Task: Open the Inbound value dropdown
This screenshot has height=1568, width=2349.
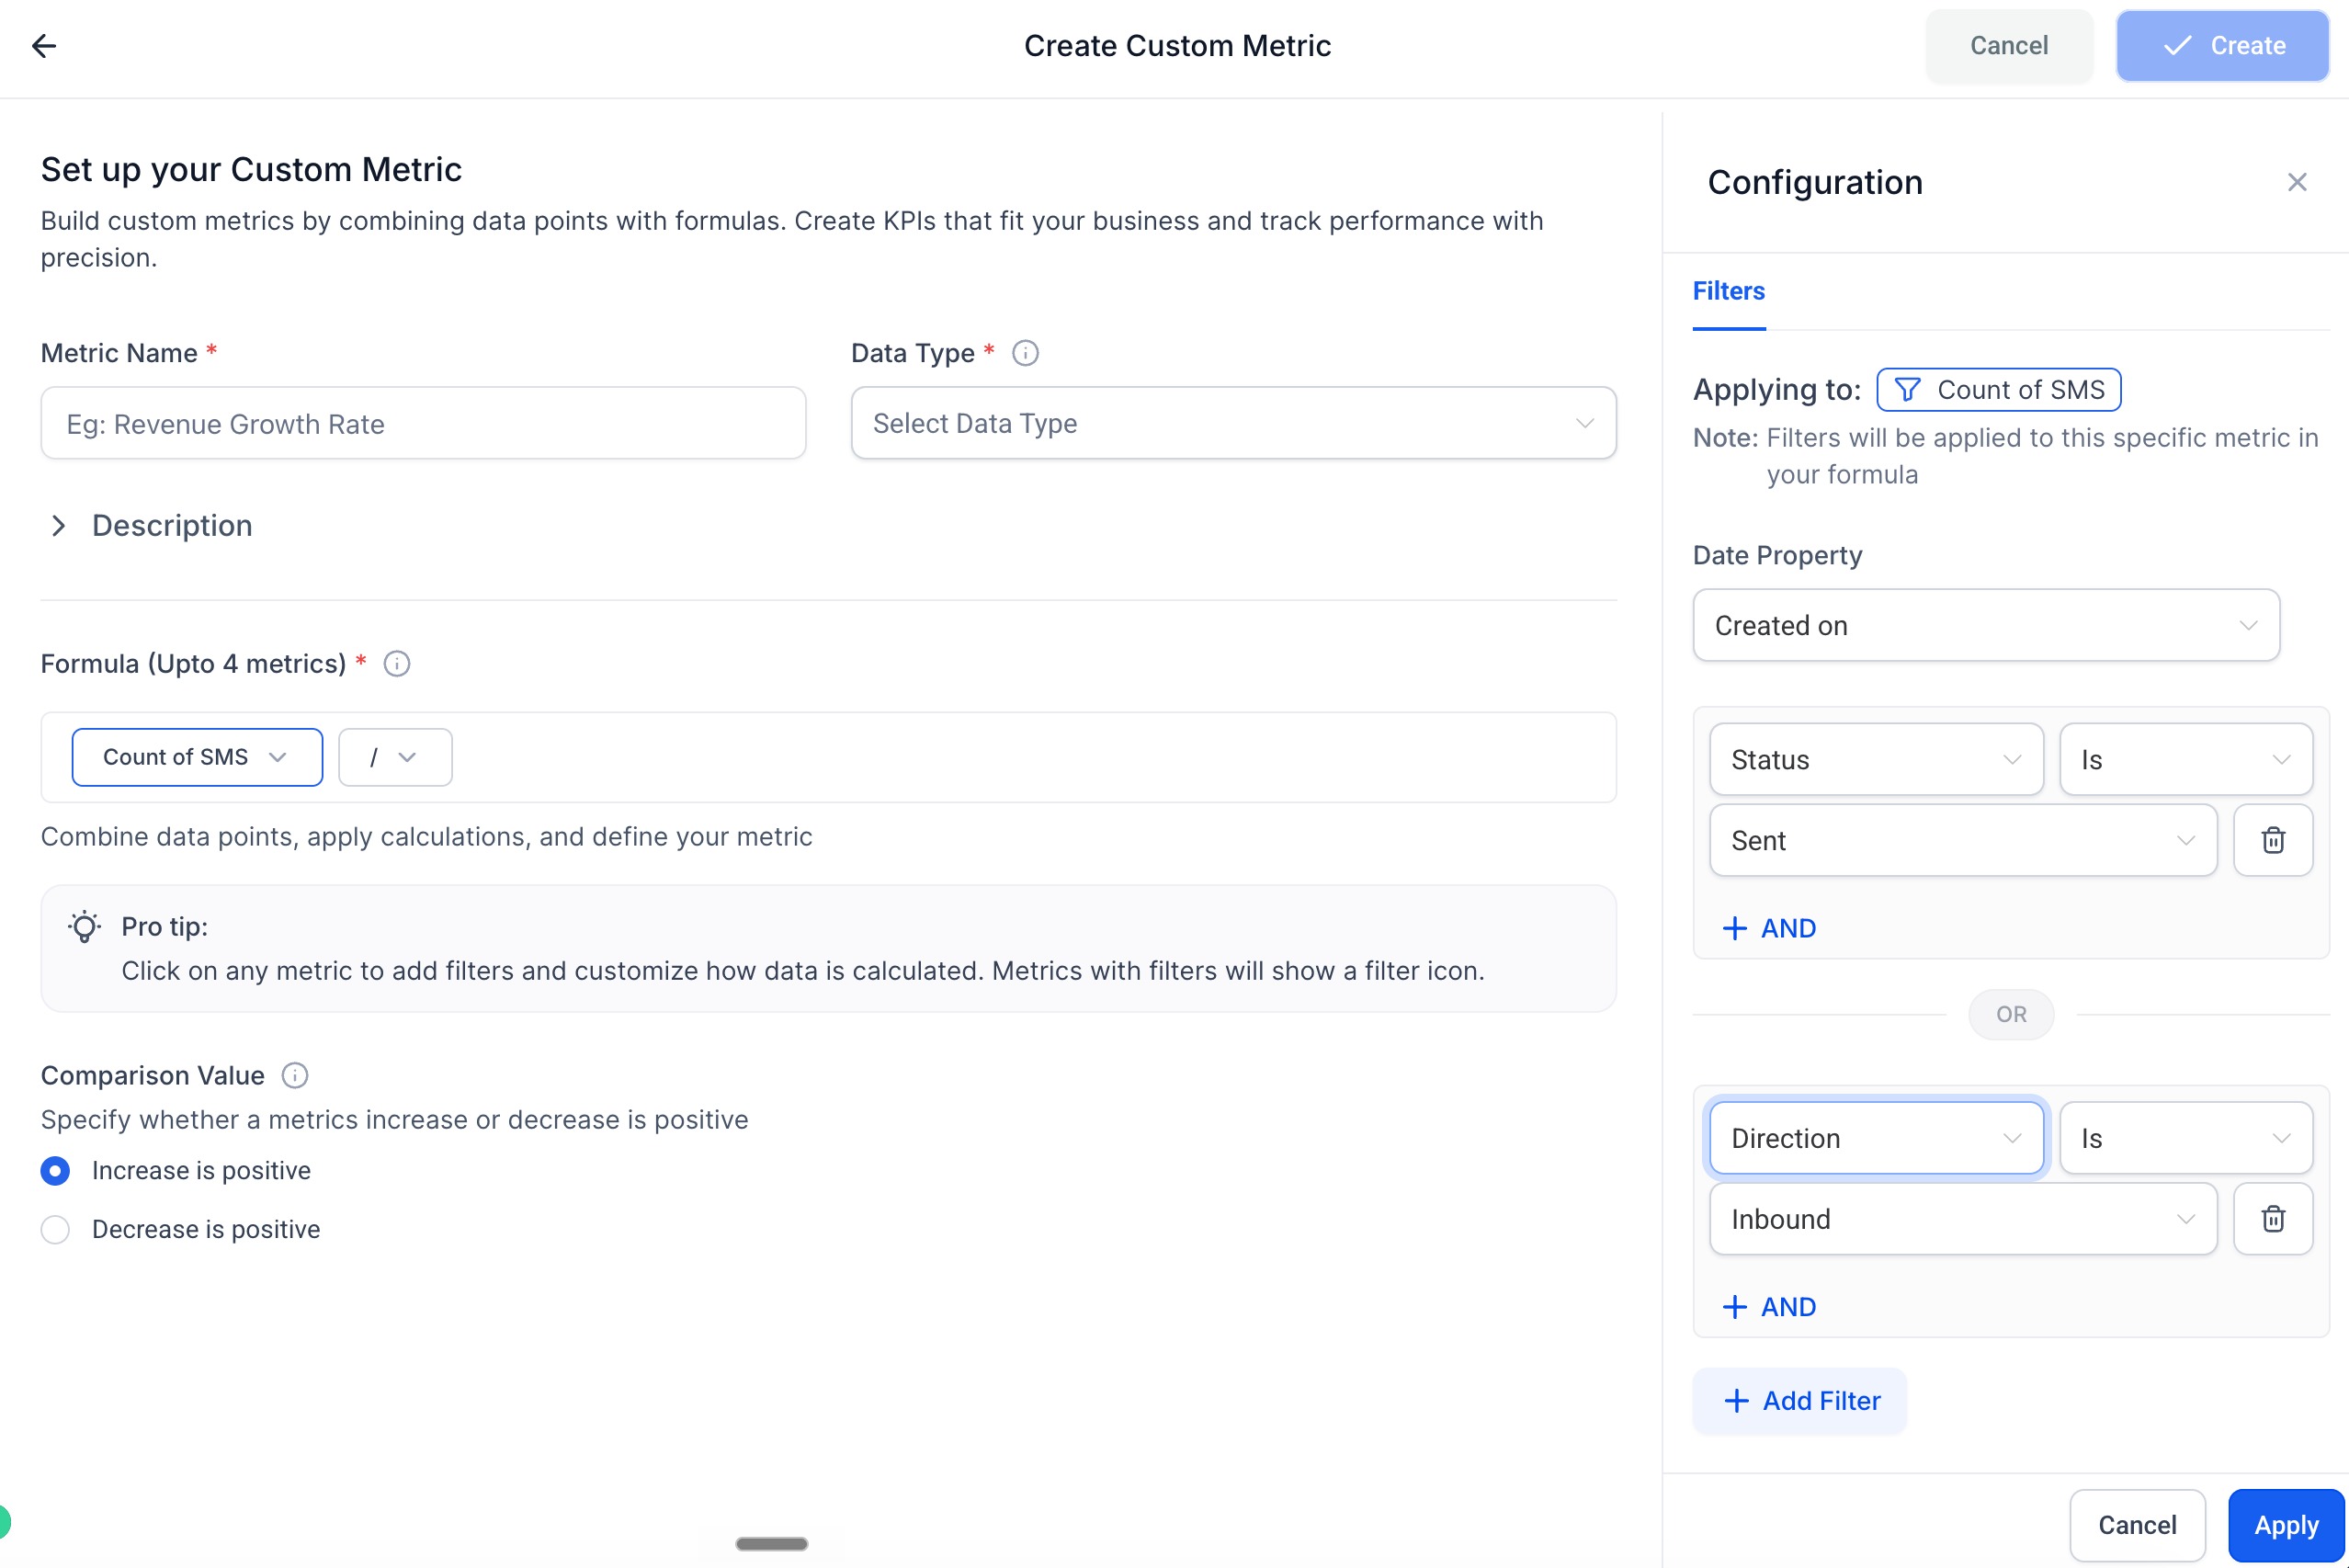Action: [x=1963, y=1220]
